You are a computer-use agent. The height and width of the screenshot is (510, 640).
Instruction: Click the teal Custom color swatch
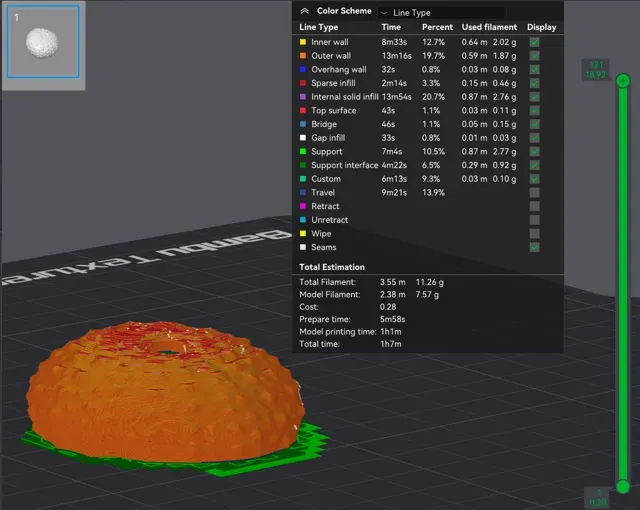303,179
